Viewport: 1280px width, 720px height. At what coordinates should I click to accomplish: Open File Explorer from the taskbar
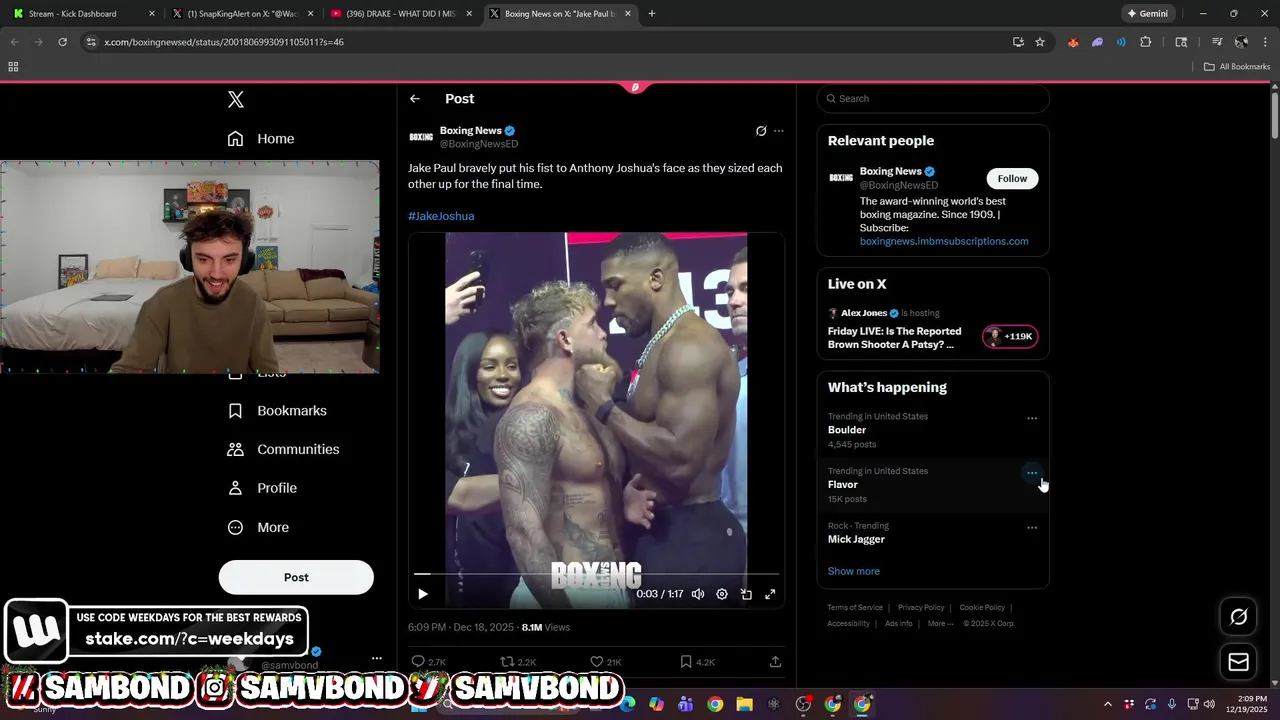pyautogui.click(x=744, y=704)
